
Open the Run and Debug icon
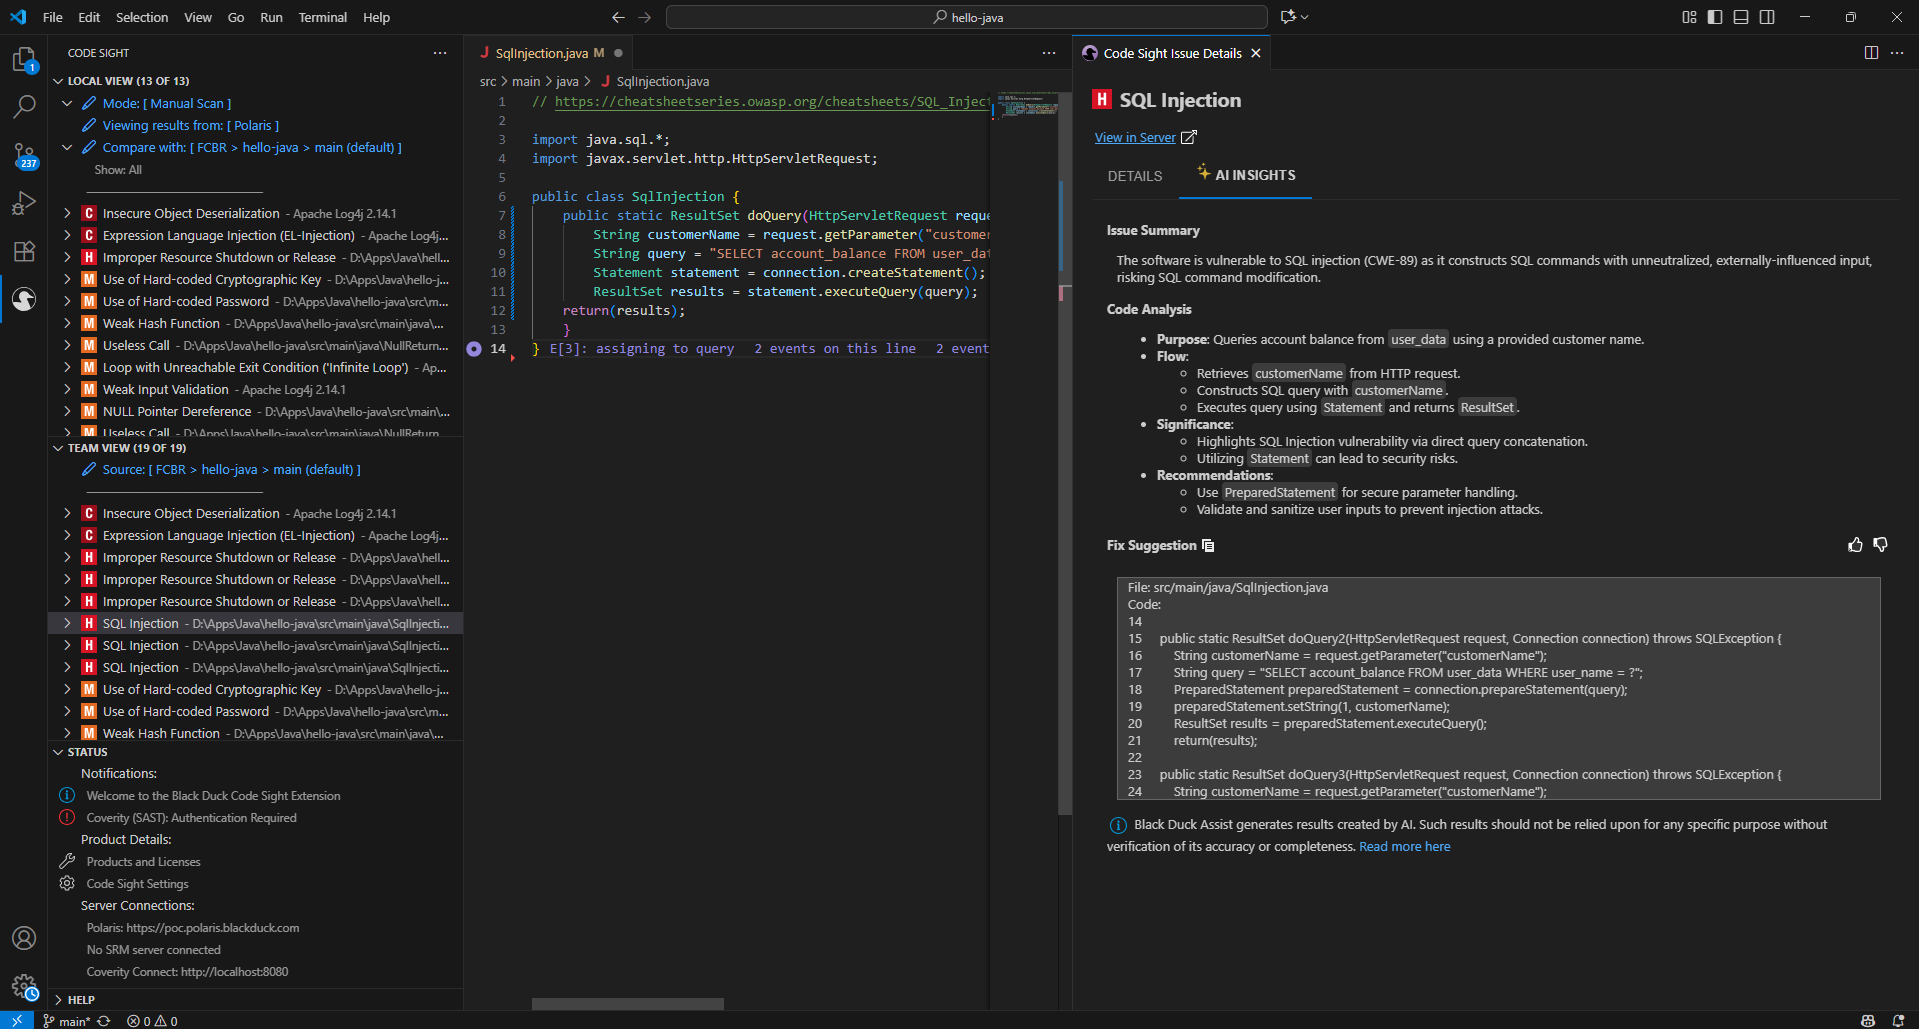click(24, 204)
